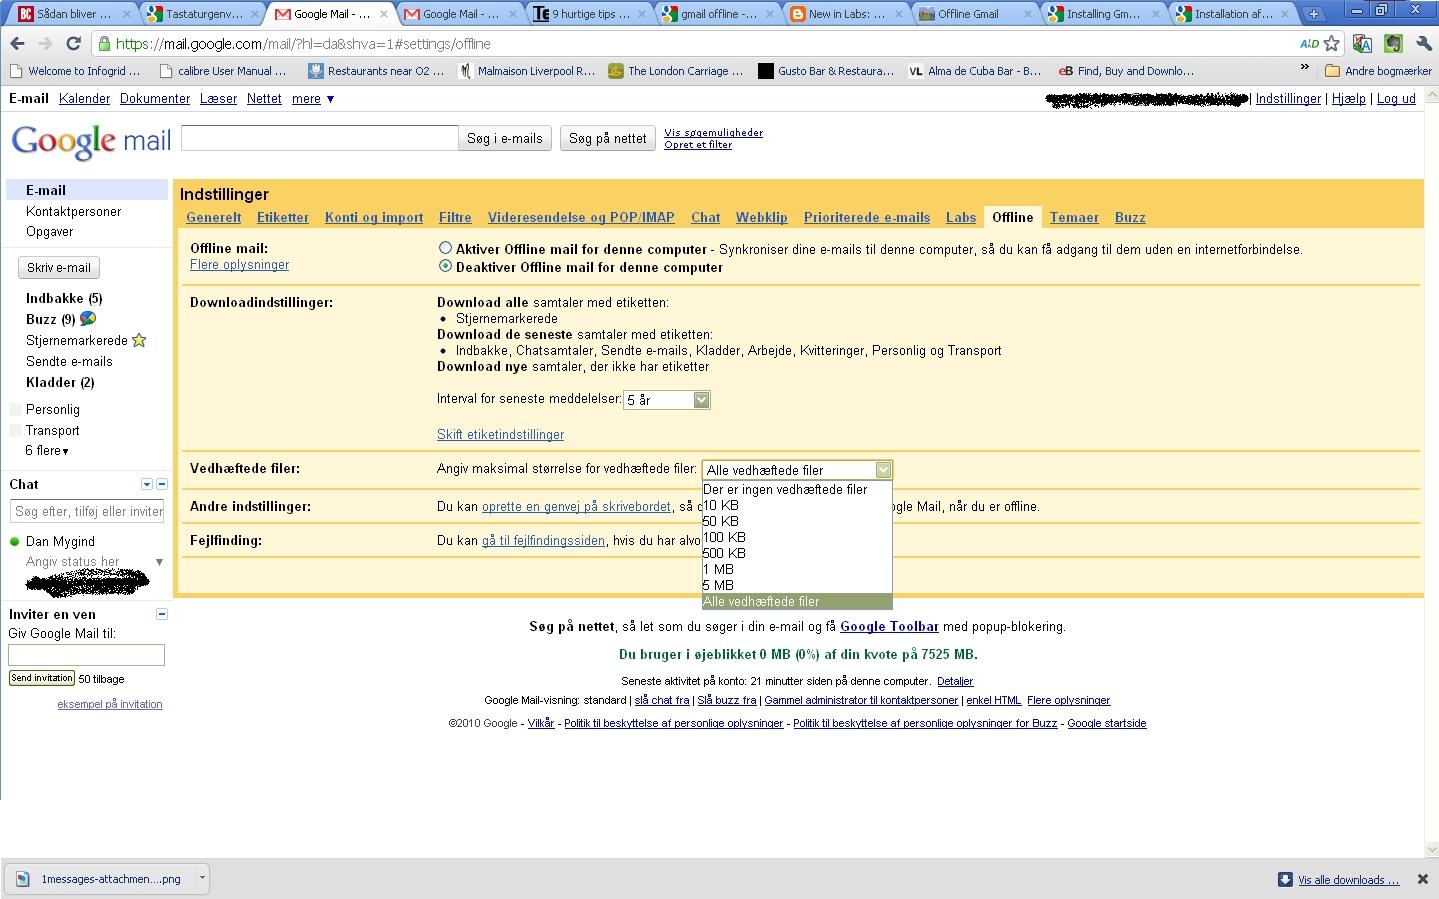Click the bookmark star in address bar
The width and height of the screenshot is (1439, 899).
point(1331,44)
